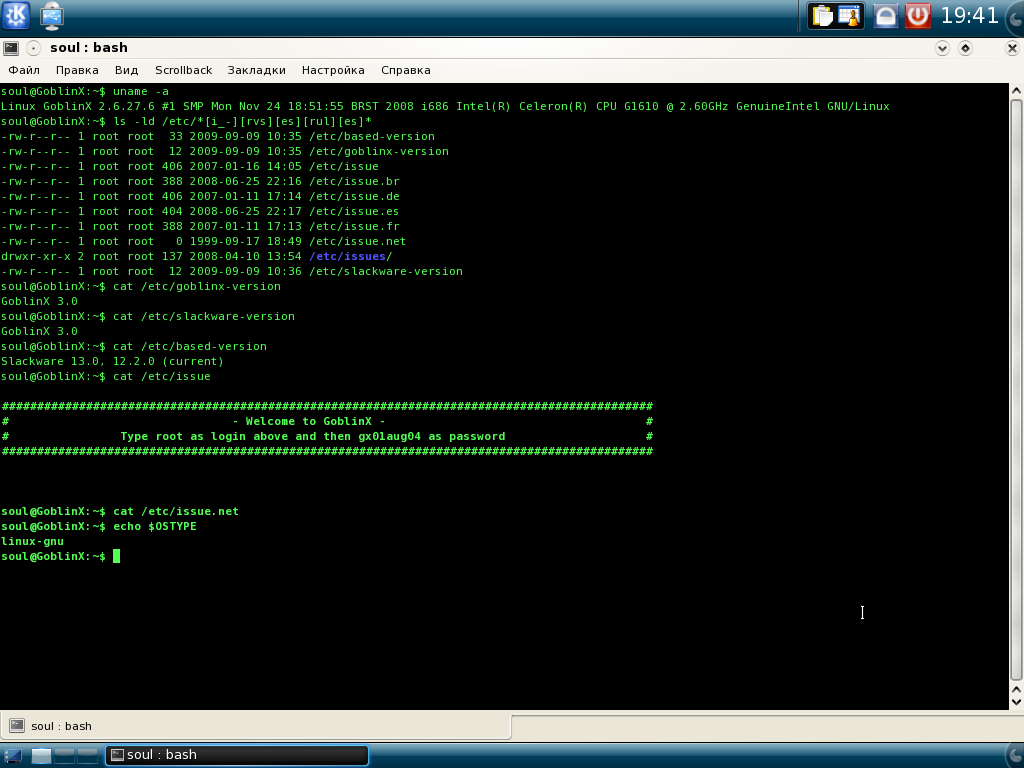Click the terminal vertical scrollbar track

[x=1016, y=390]
